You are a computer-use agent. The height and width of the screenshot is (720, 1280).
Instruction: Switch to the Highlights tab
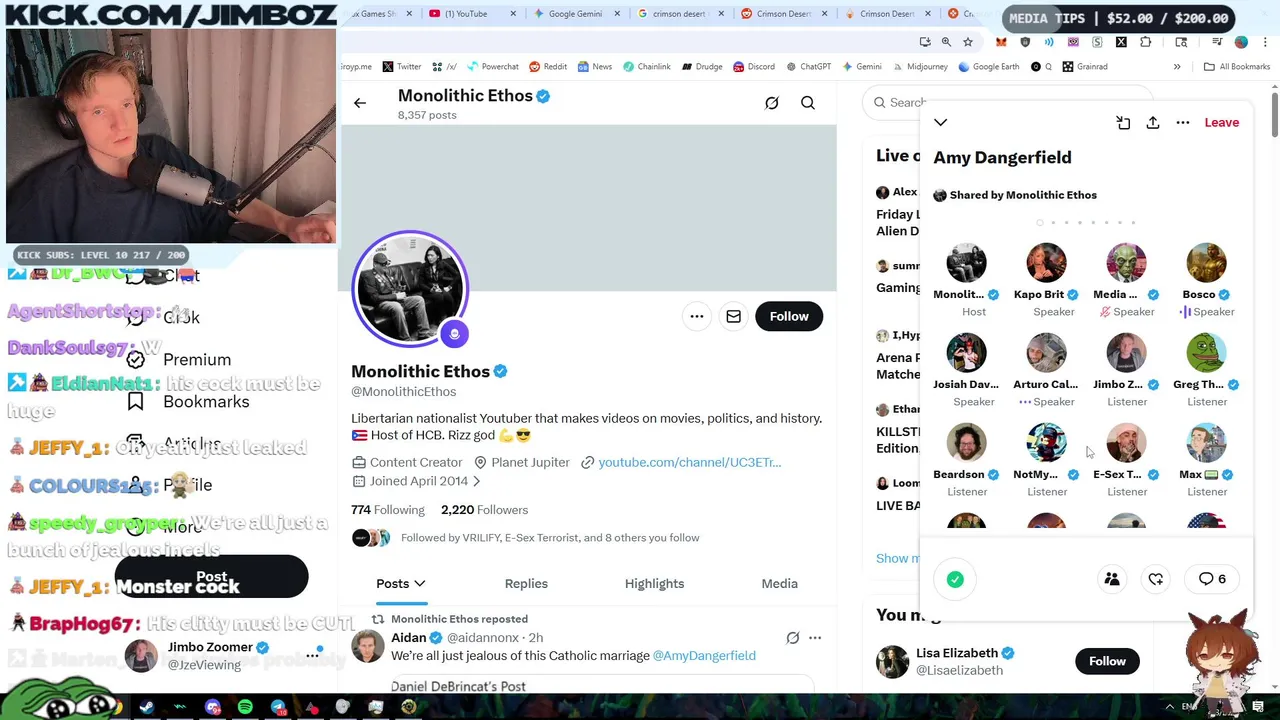655,584
